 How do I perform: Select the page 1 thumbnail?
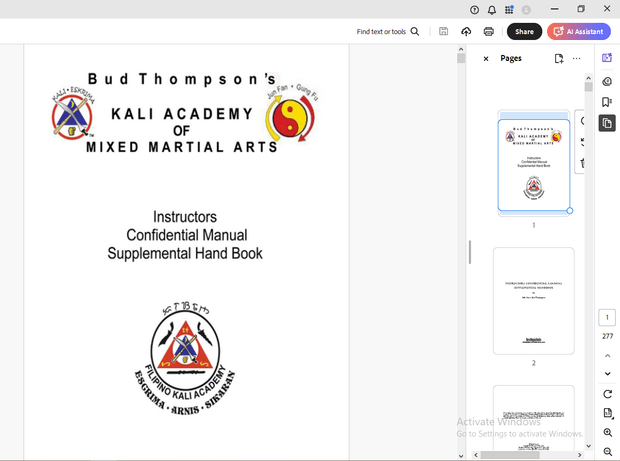[x=533, y=165]
